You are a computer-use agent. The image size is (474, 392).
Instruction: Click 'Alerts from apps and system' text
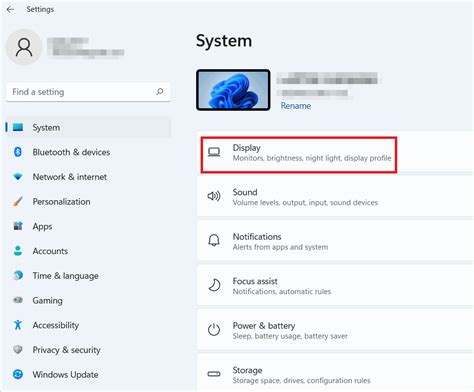pos(280,247)
